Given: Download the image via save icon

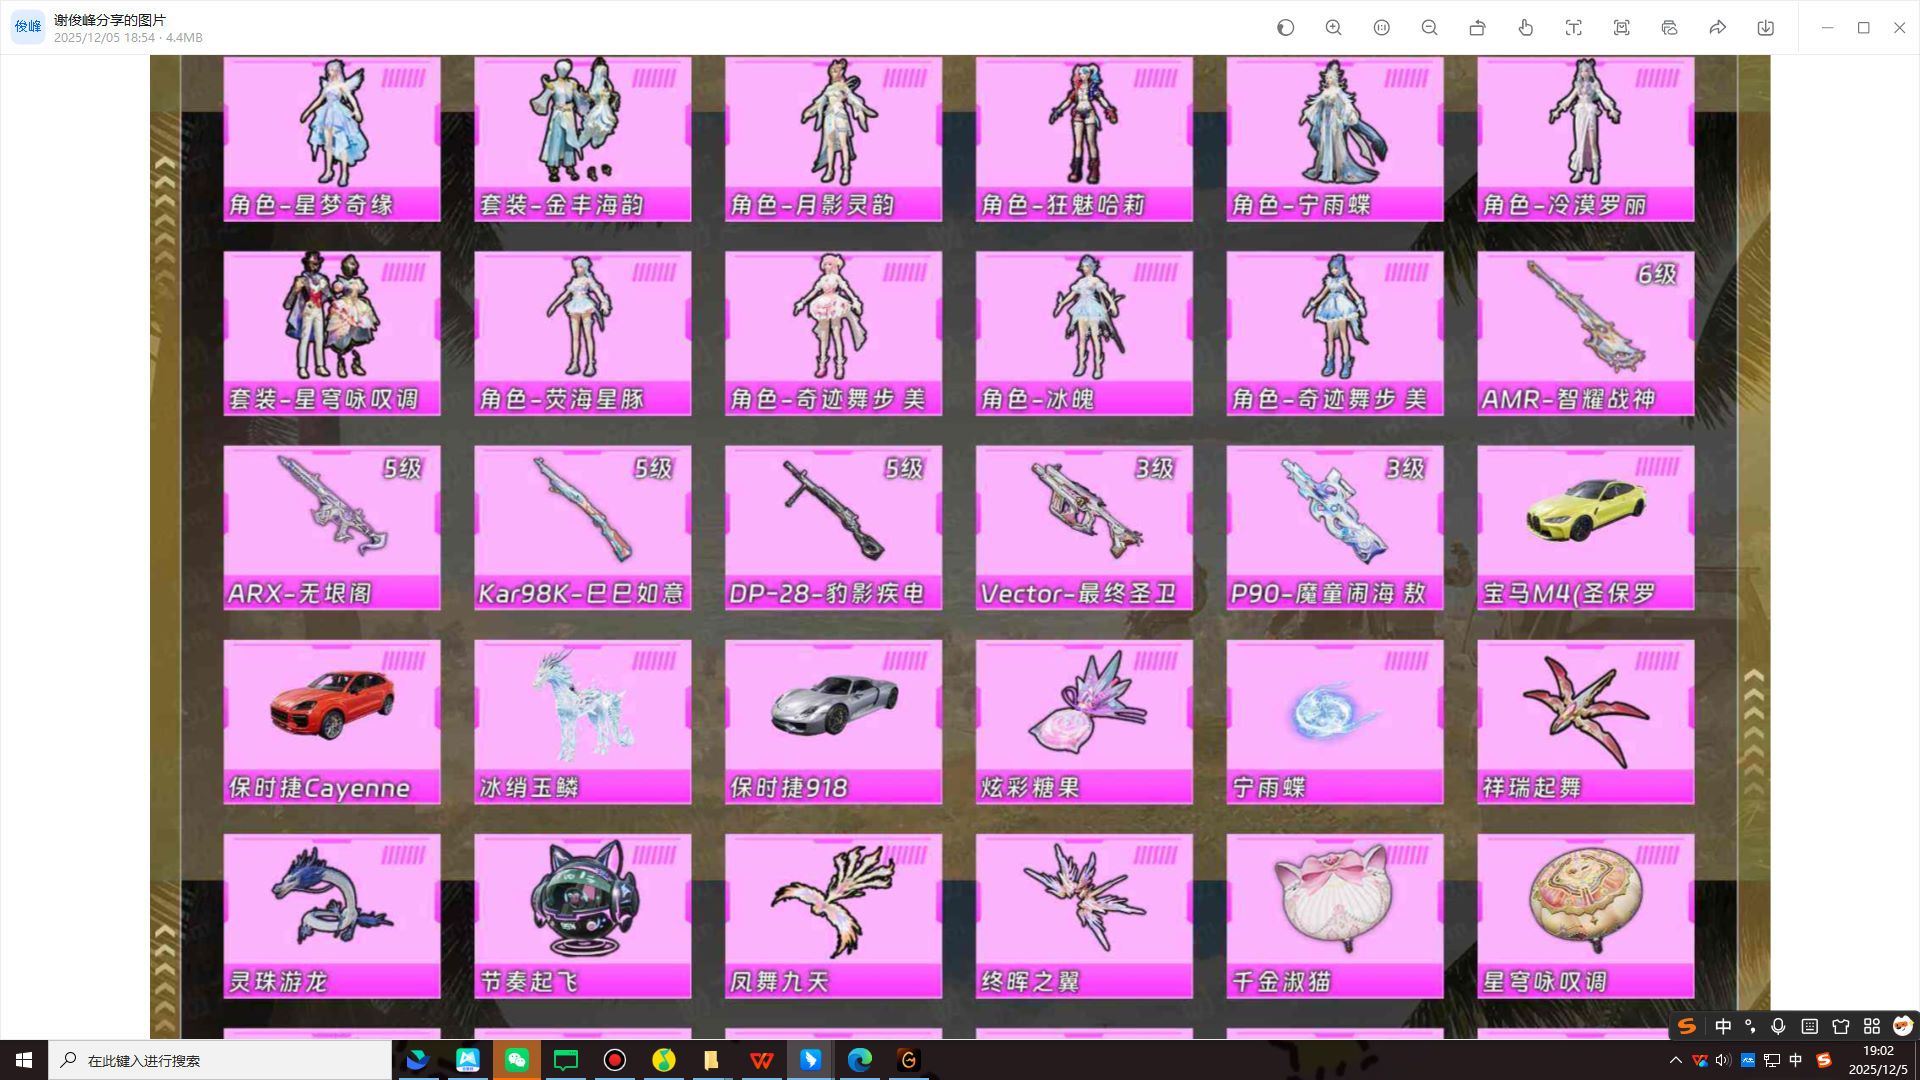Looking at the screenshot, I should coord(1765,28).
